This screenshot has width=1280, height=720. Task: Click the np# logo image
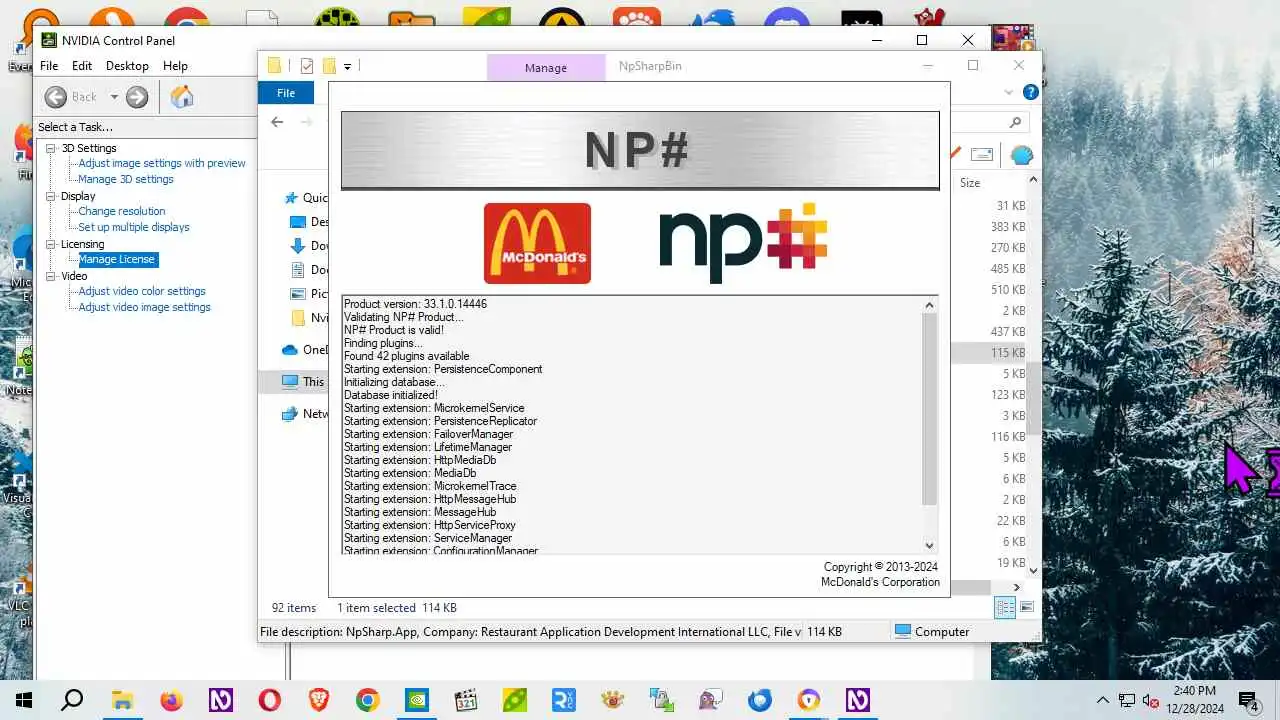click(x=743, y=243)
